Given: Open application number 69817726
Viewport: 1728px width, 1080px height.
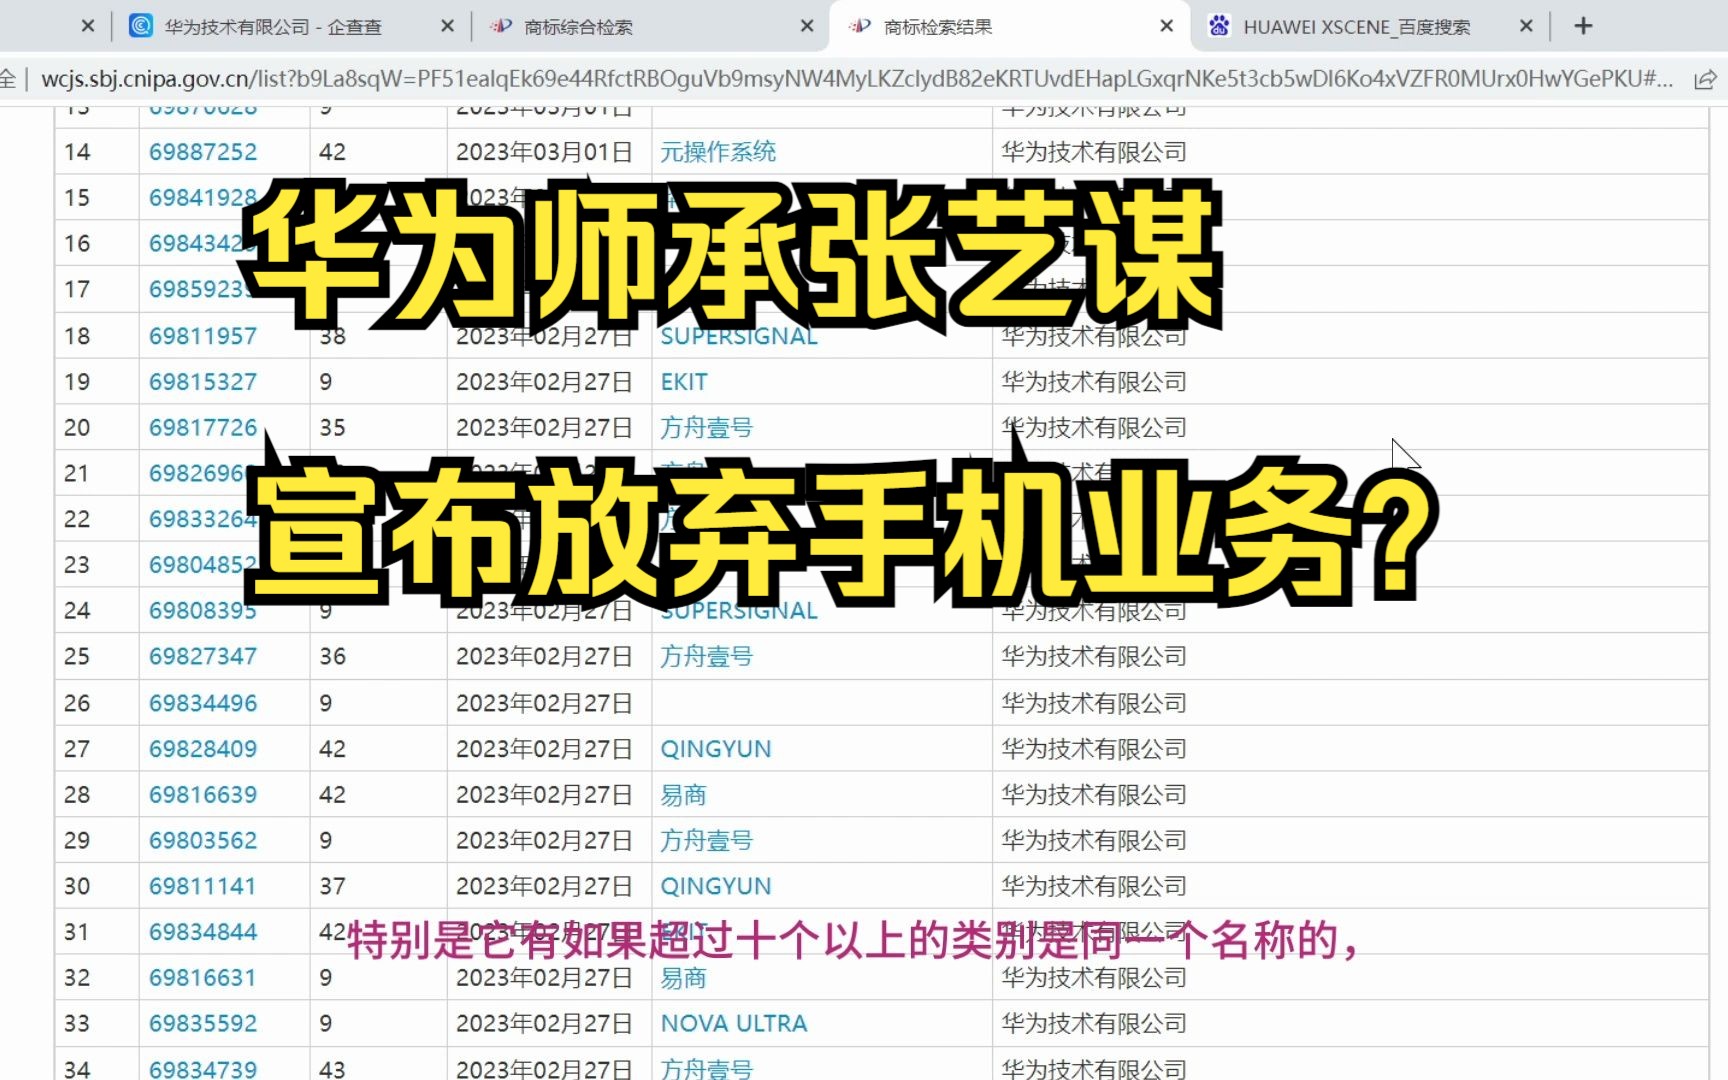Looking at the screenshot, I should (x=203, y=428).
